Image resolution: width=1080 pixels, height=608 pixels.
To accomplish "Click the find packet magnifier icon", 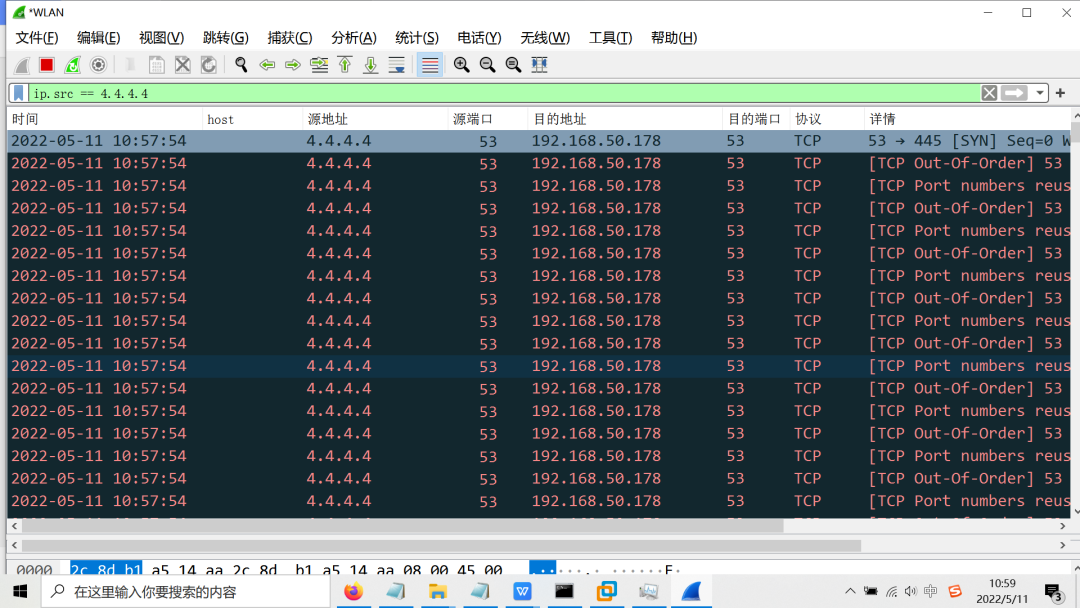I will click(x=241, y=65).
